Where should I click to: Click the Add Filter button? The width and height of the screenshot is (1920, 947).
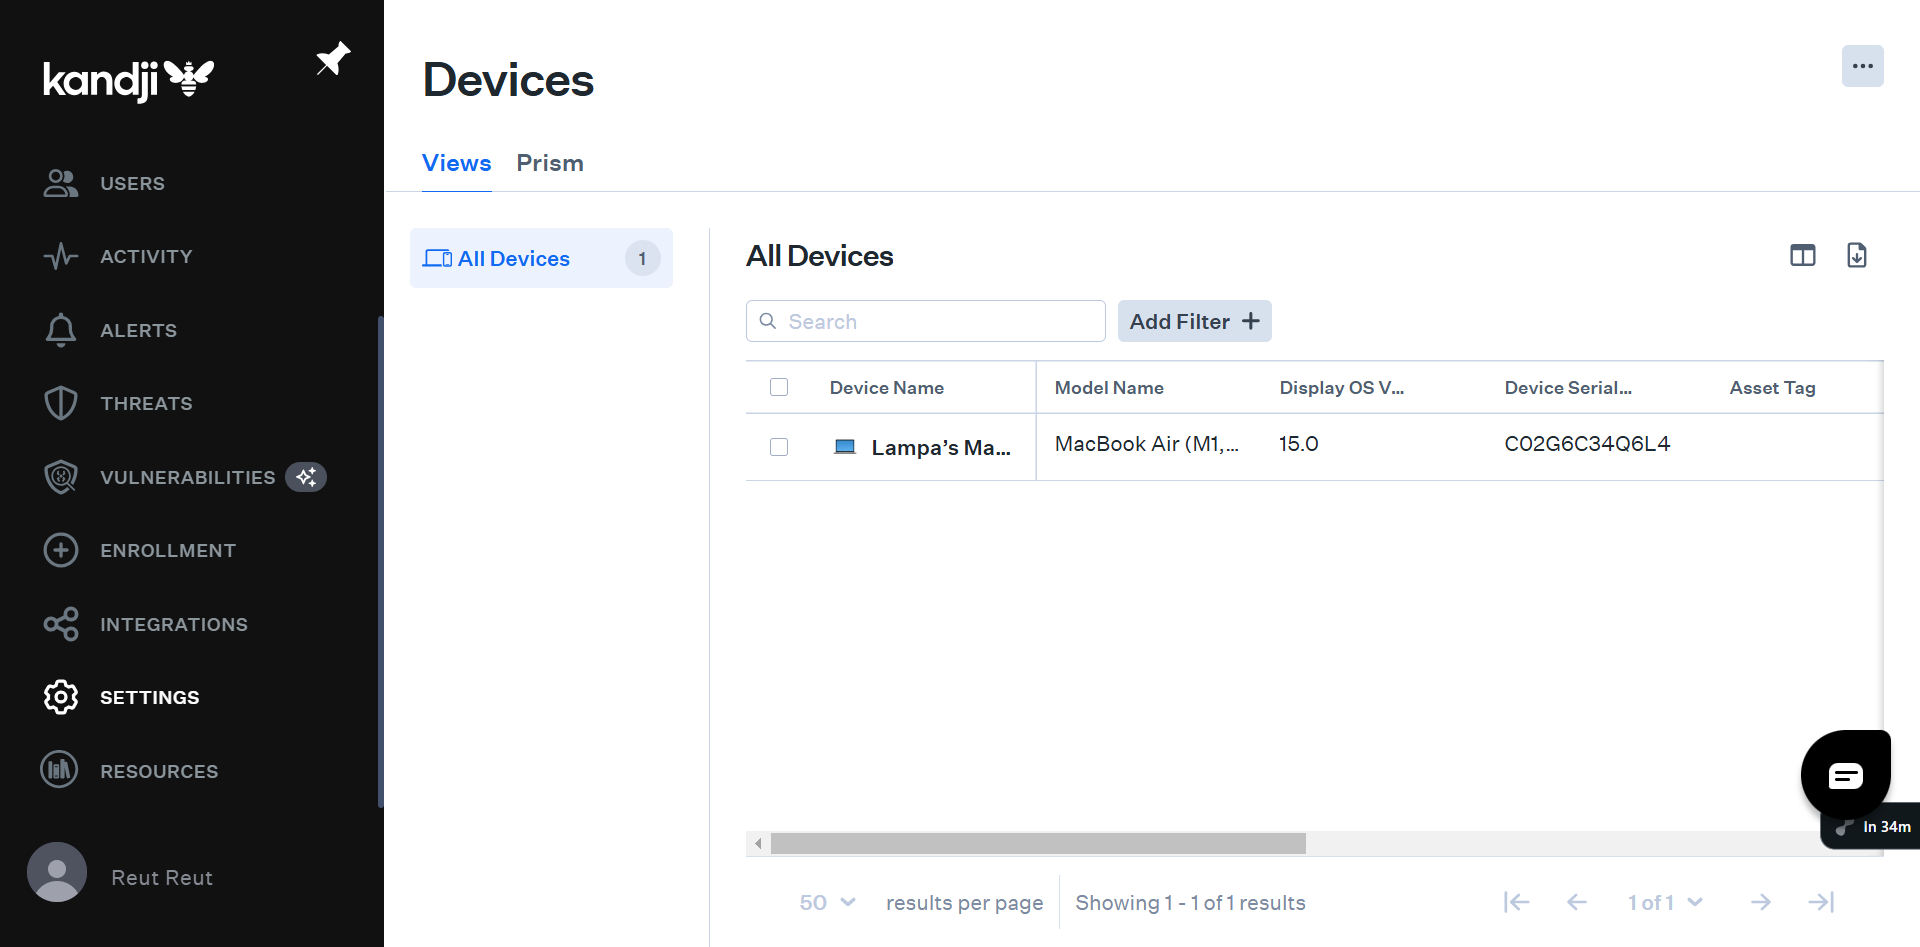[1194, 321]
